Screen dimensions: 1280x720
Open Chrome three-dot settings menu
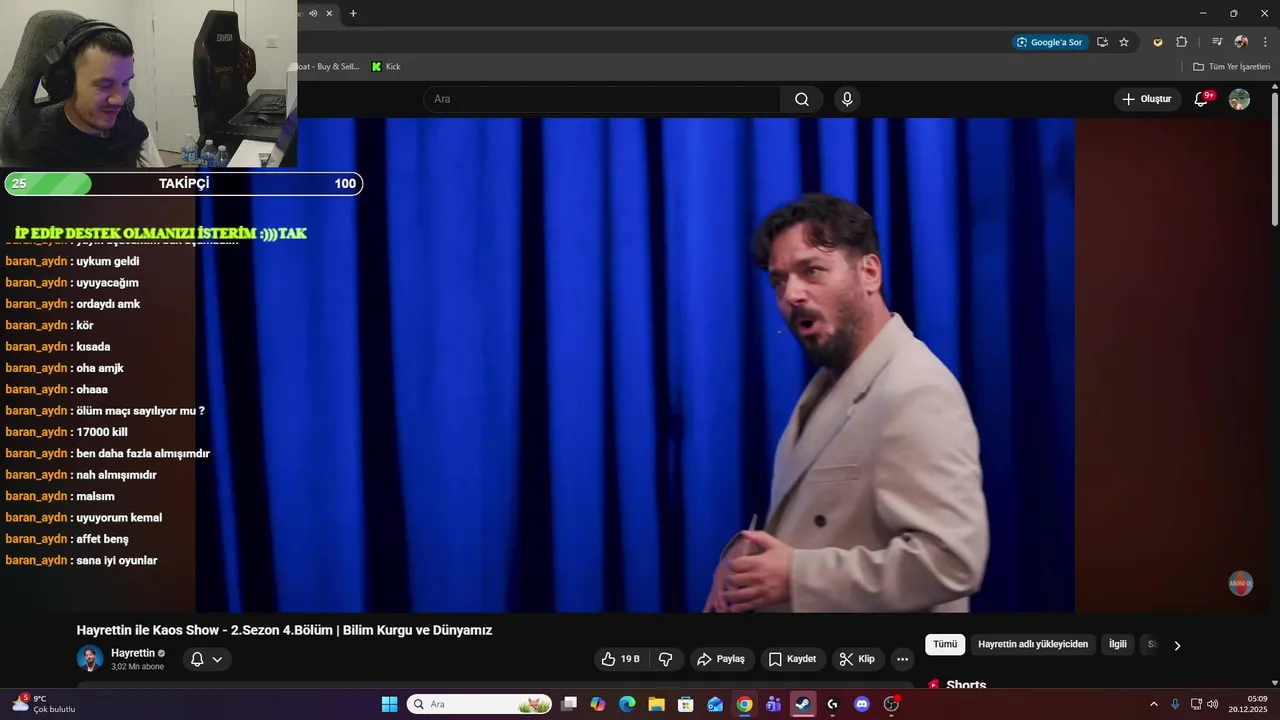tap(1265, 42)
